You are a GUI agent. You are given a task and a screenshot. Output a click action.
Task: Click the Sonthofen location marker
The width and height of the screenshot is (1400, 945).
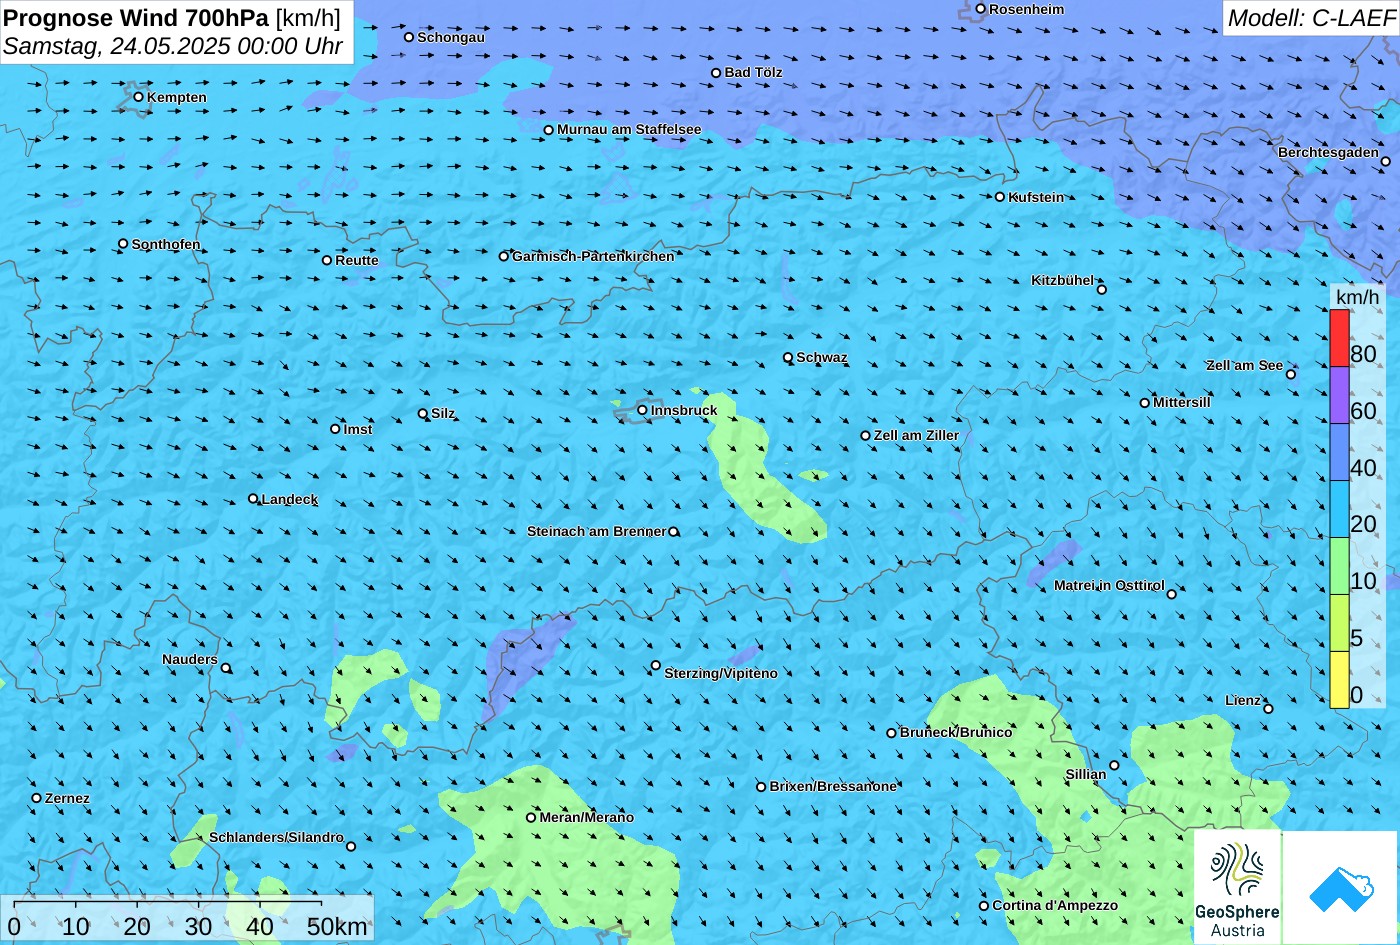pos(124,244)
